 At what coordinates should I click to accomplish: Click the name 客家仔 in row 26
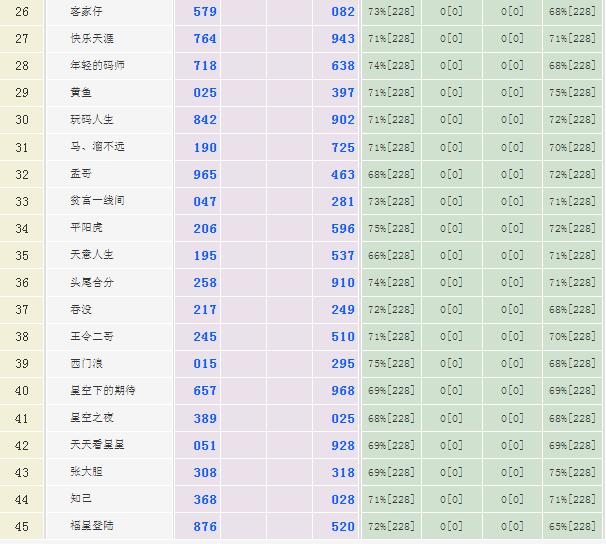86,11
